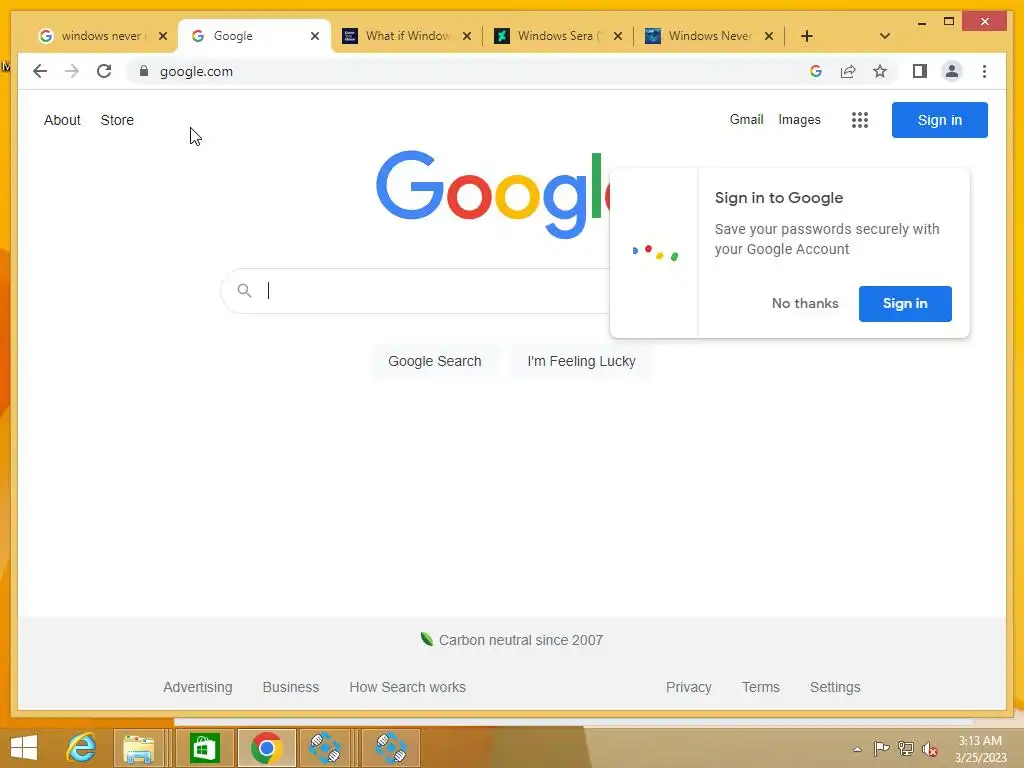This screenshot has height=768, width=1024.
Task: Show hidden system tray icons arrow
Action: pyautogui.click(x=857, y=749)
